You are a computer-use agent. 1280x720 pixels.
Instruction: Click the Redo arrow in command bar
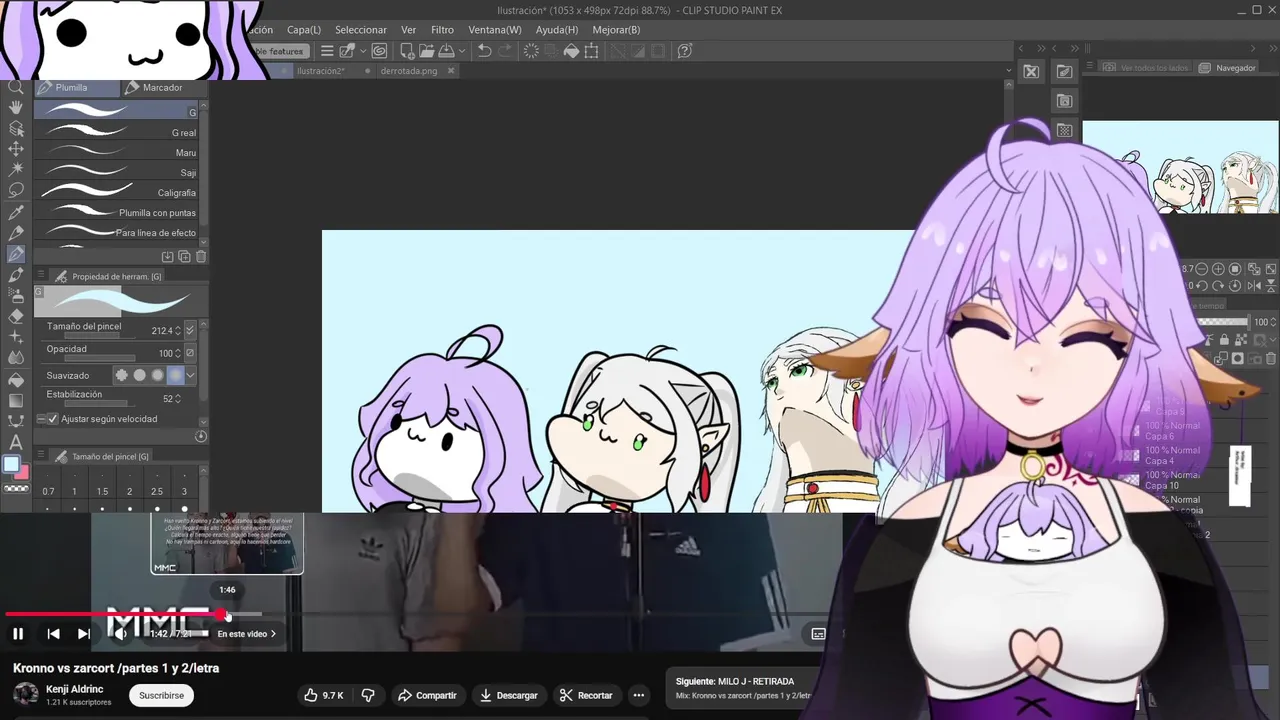(505, 51)
